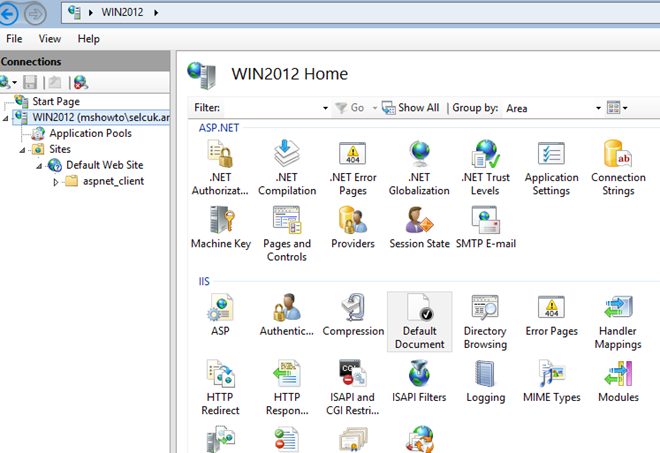Open ISAPI and CGI Restrictions feature

pos(353,387)
